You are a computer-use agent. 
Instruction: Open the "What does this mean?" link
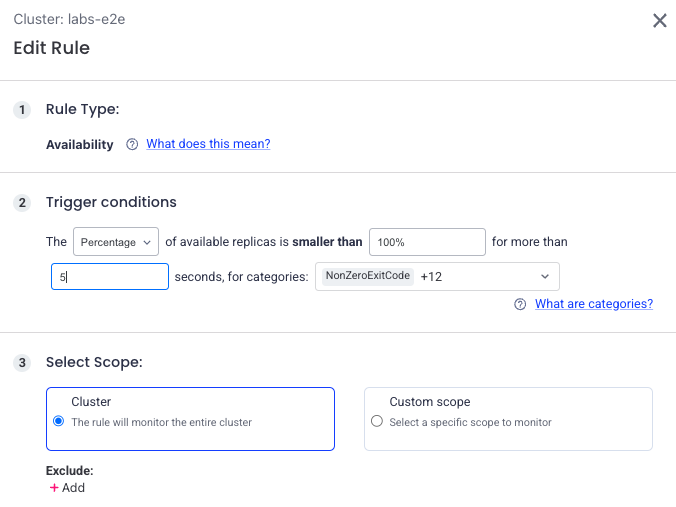(208, 144)
